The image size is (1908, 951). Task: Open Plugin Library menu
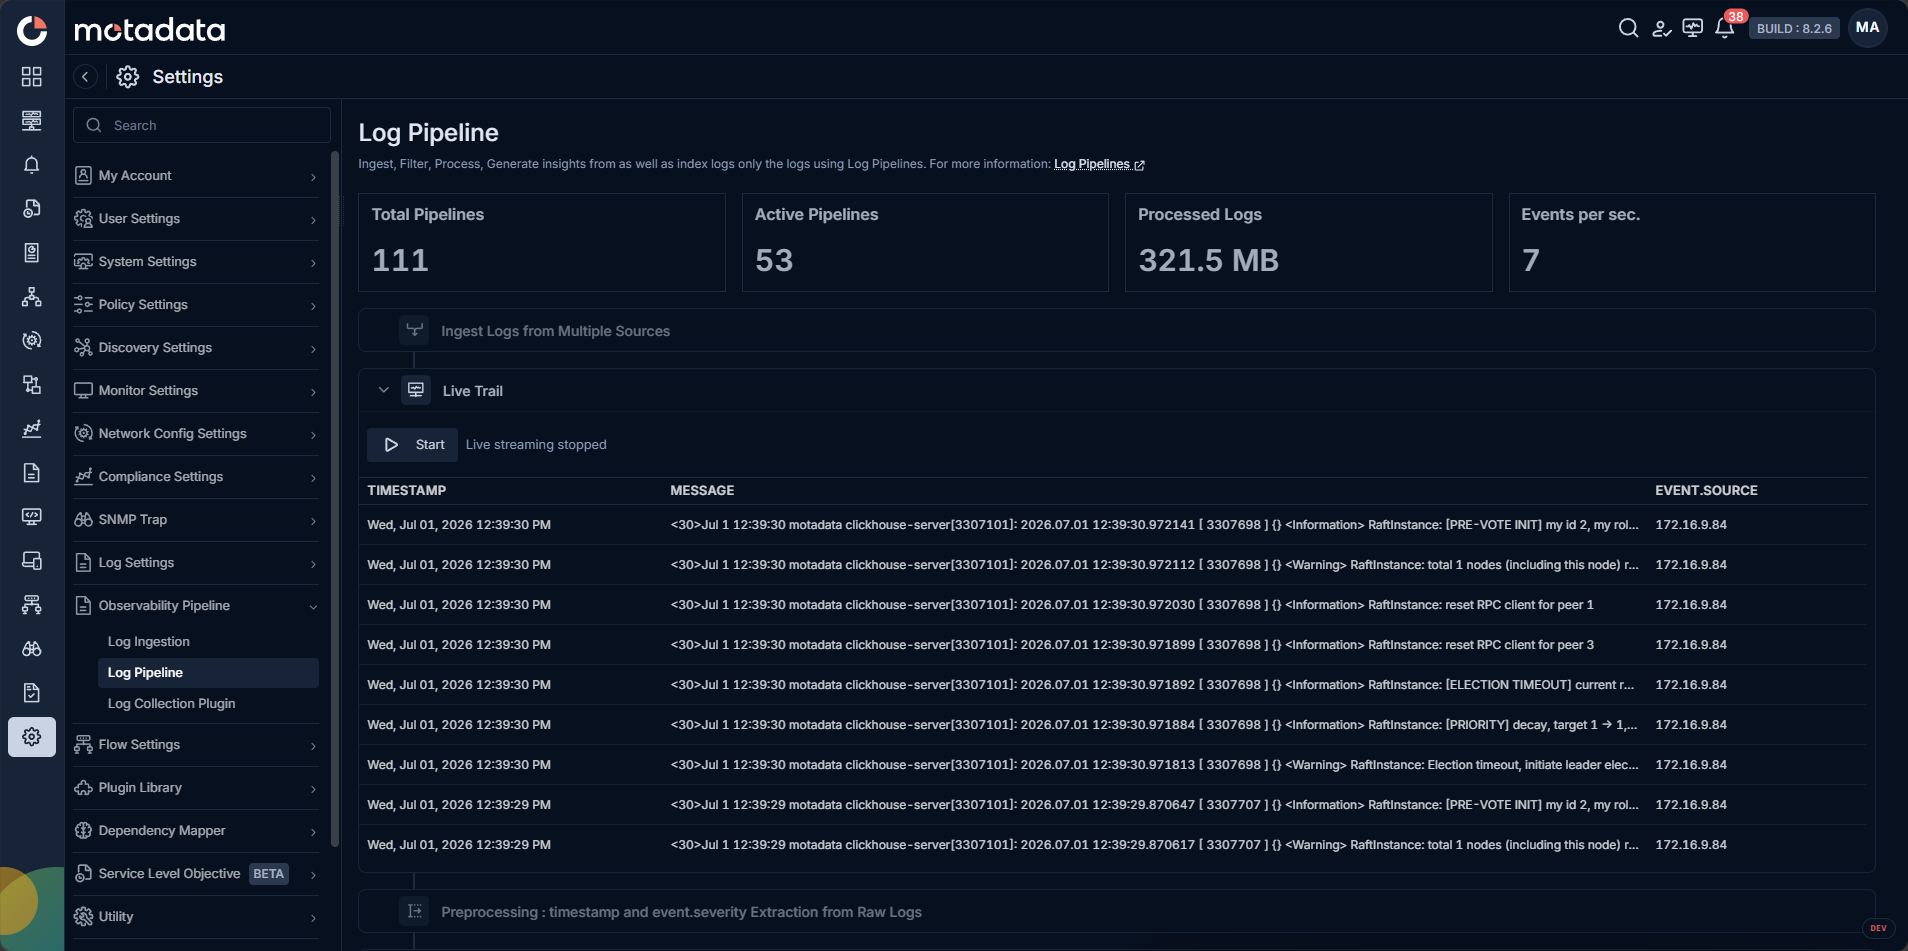point(196,788)
